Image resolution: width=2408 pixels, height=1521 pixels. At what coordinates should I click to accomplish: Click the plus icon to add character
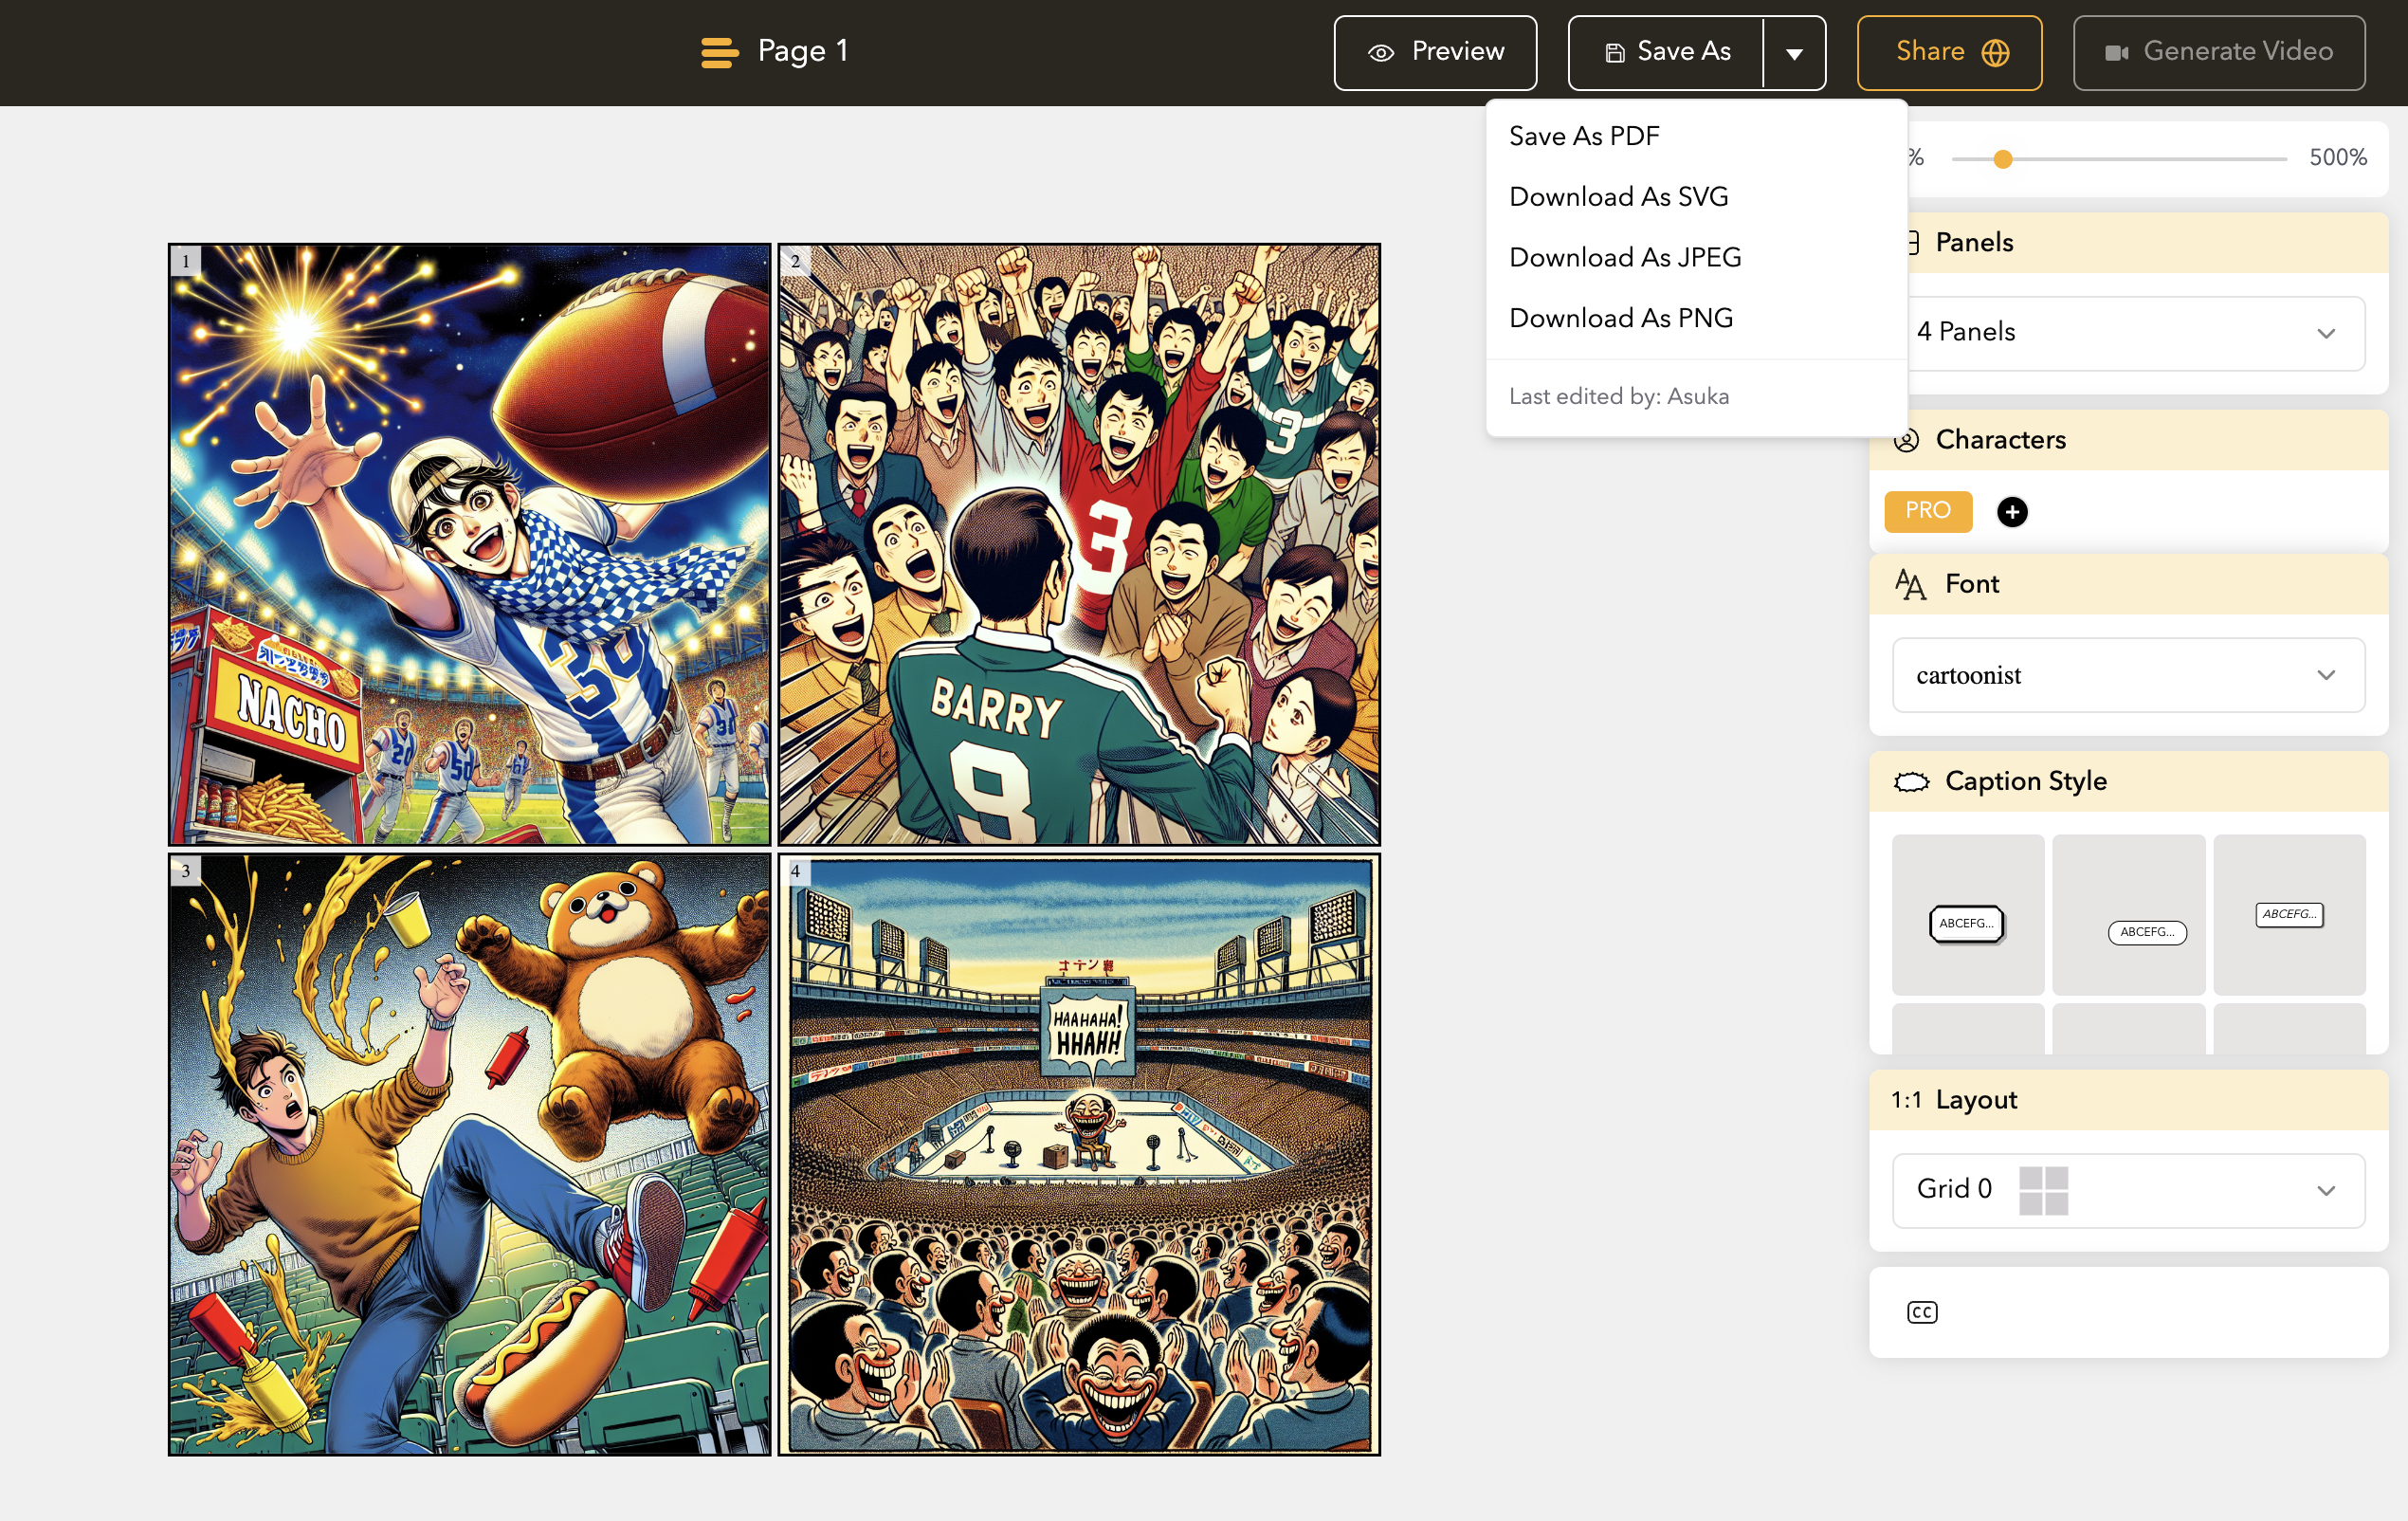click(2012, 512)
